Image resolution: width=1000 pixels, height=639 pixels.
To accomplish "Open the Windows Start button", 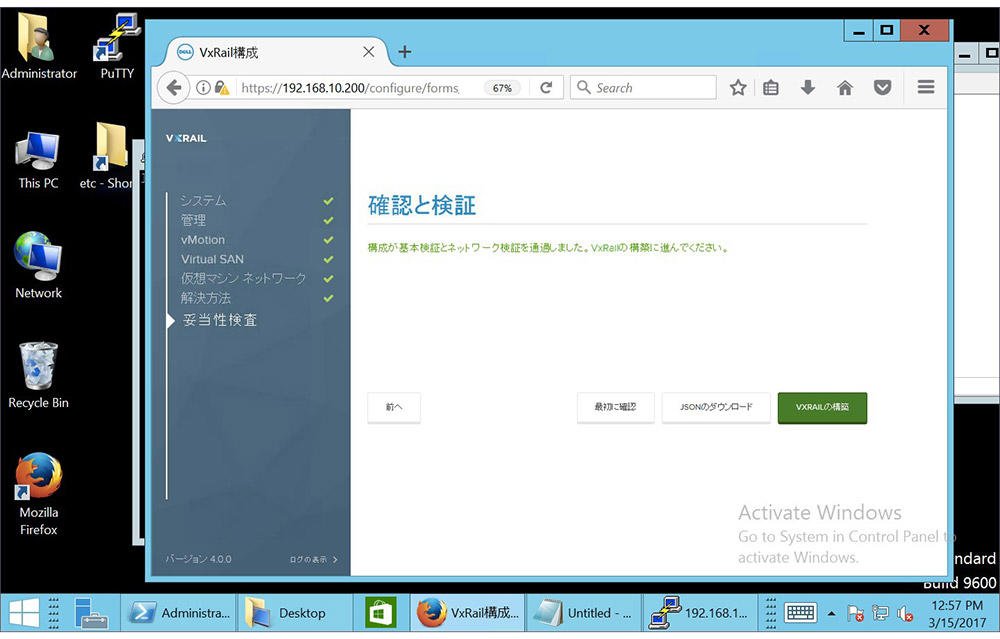I will click(24, 613).
